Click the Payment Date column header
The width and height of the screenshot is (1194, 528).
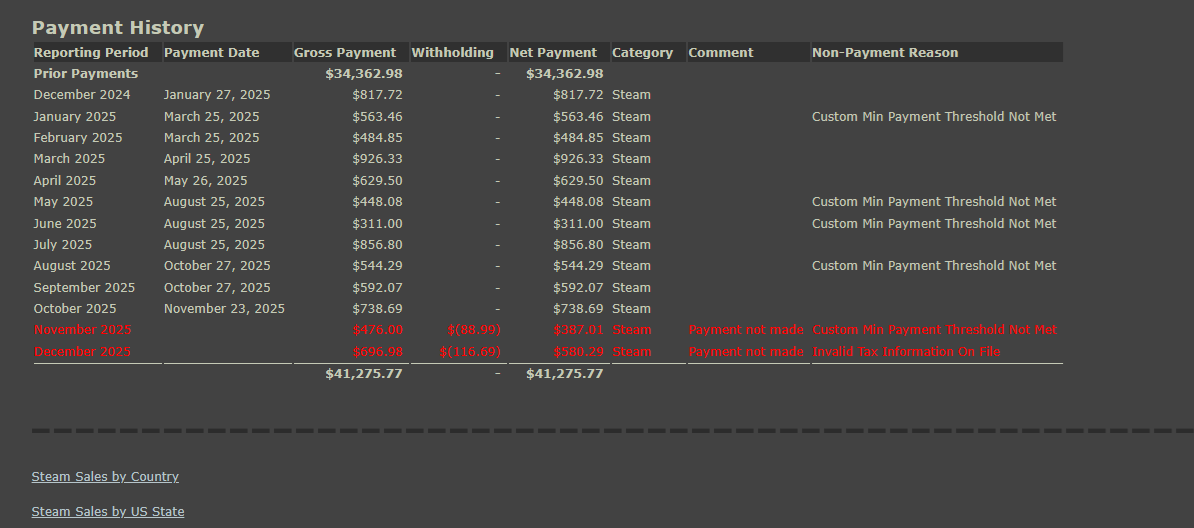tap(212, 53)
